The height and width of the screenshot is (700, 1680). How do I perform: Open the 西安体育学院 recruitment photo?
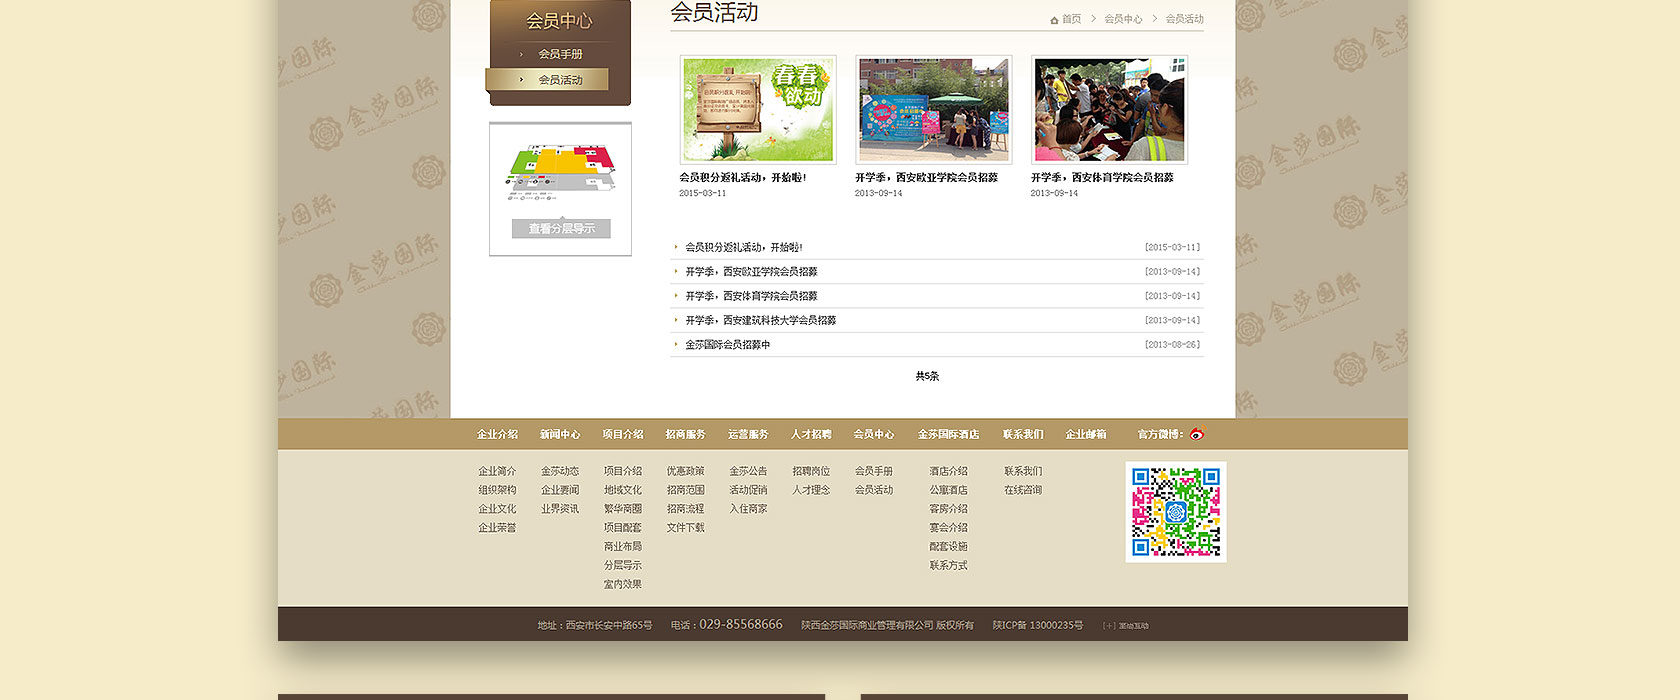pos(1109,109)
